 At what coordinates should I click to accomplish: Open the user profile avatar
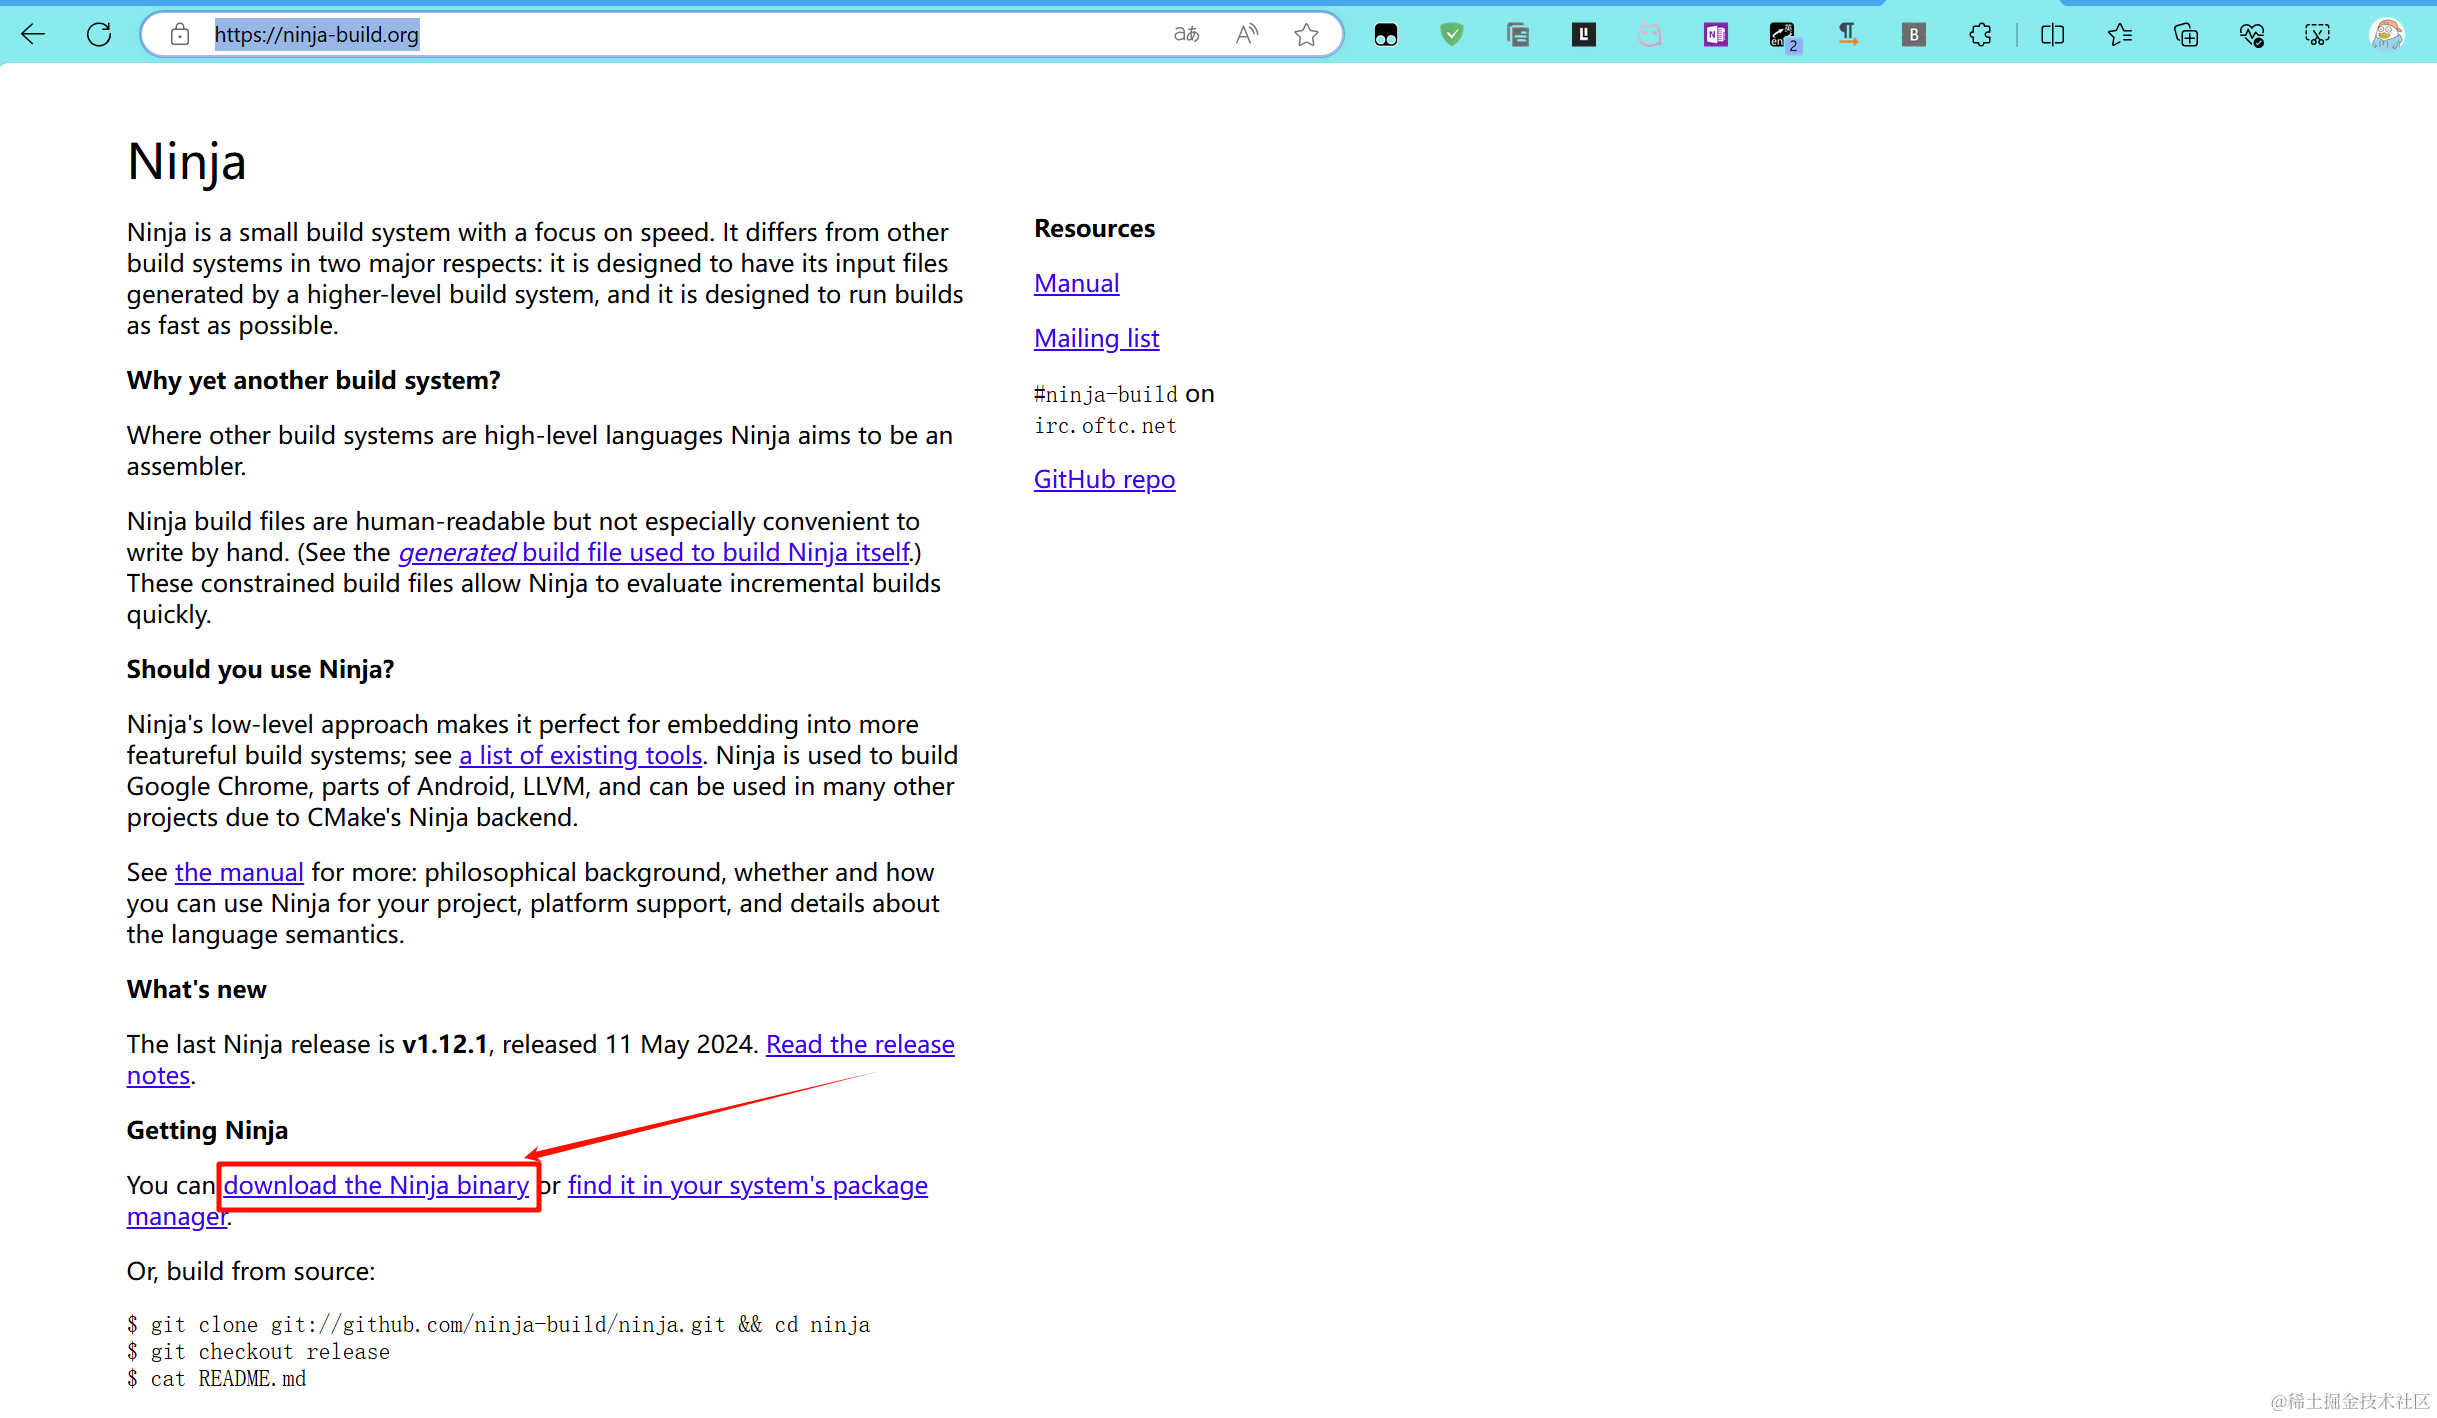point(2386,35)
